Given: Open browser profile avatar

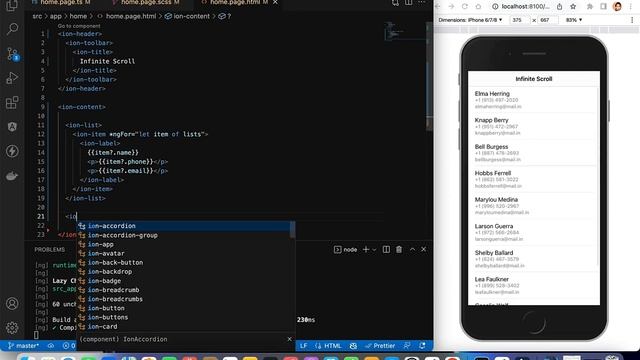Looking at the screenshot, I should coord(618,7).
